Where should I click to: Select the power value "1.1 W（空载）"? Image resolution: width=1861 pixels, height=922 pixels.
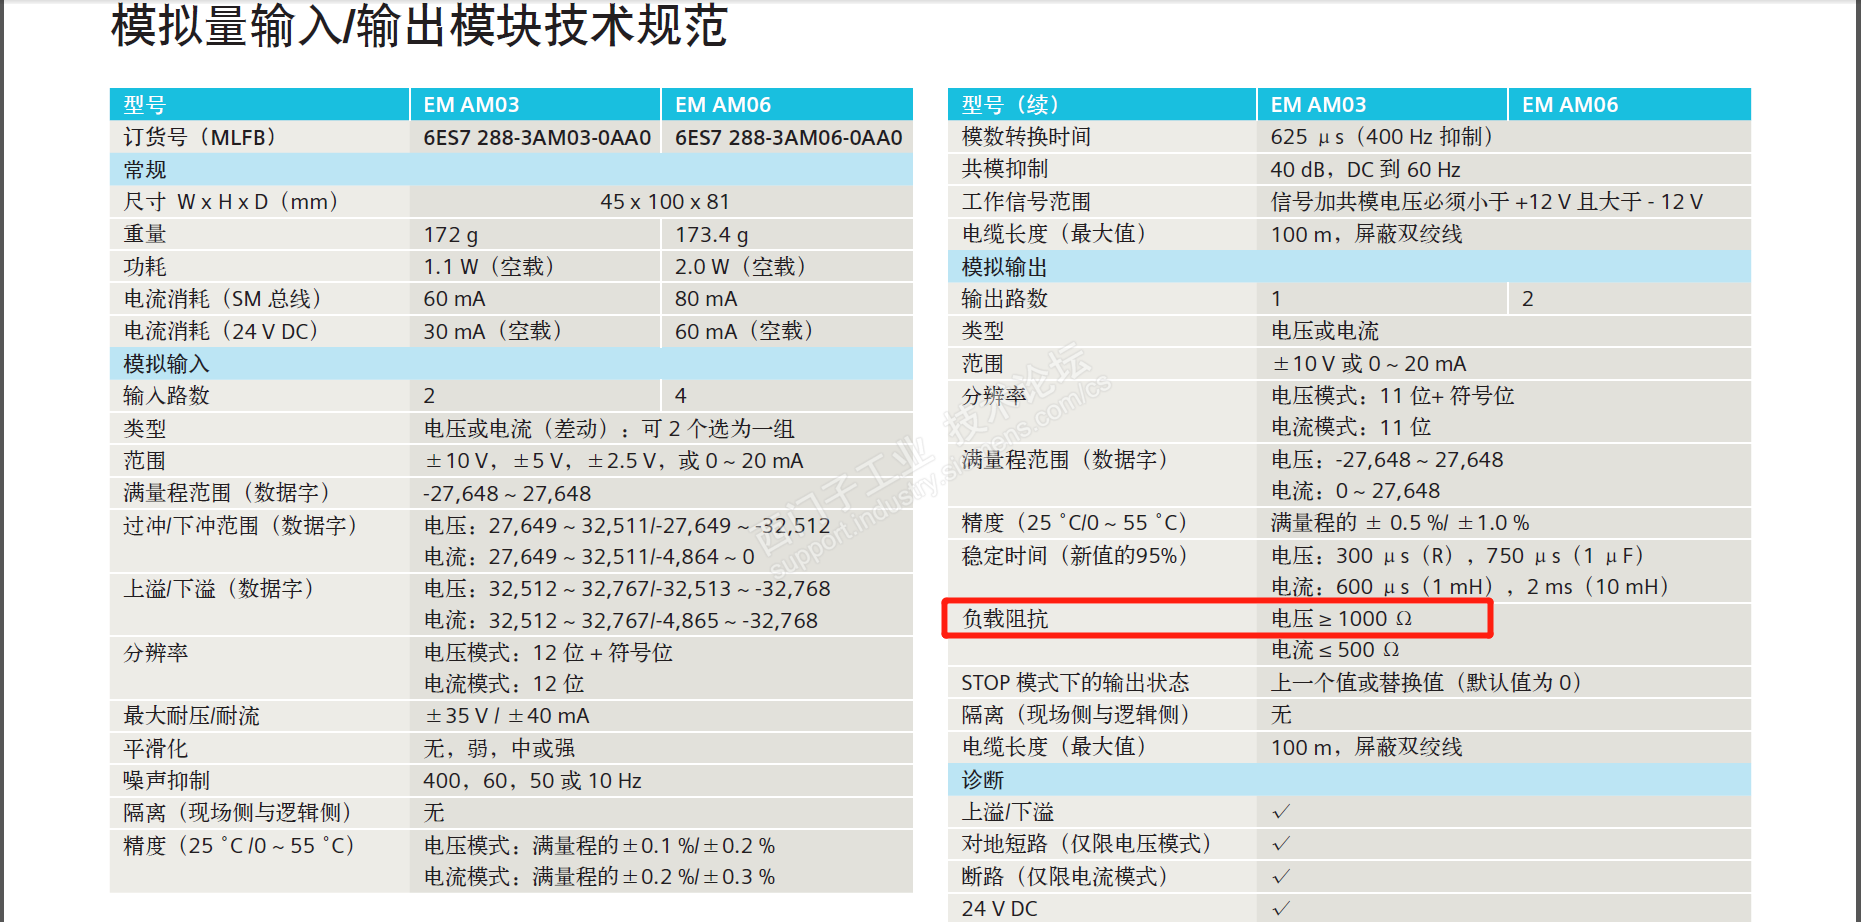489,267
